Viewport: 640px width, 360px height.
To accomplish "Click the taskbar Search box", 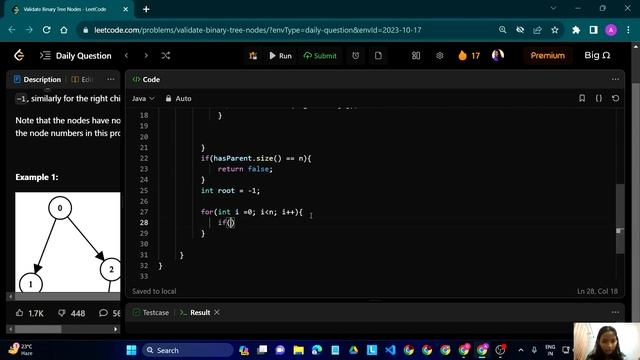I will [x=187, y=350].
